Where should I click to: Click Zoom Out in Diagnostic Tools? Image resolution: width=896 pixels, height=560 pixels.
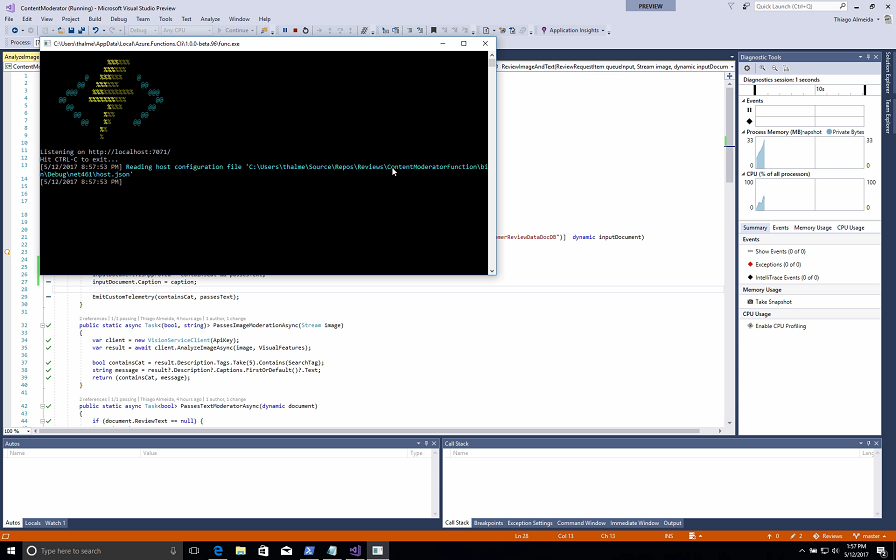[x=775, y=68]
